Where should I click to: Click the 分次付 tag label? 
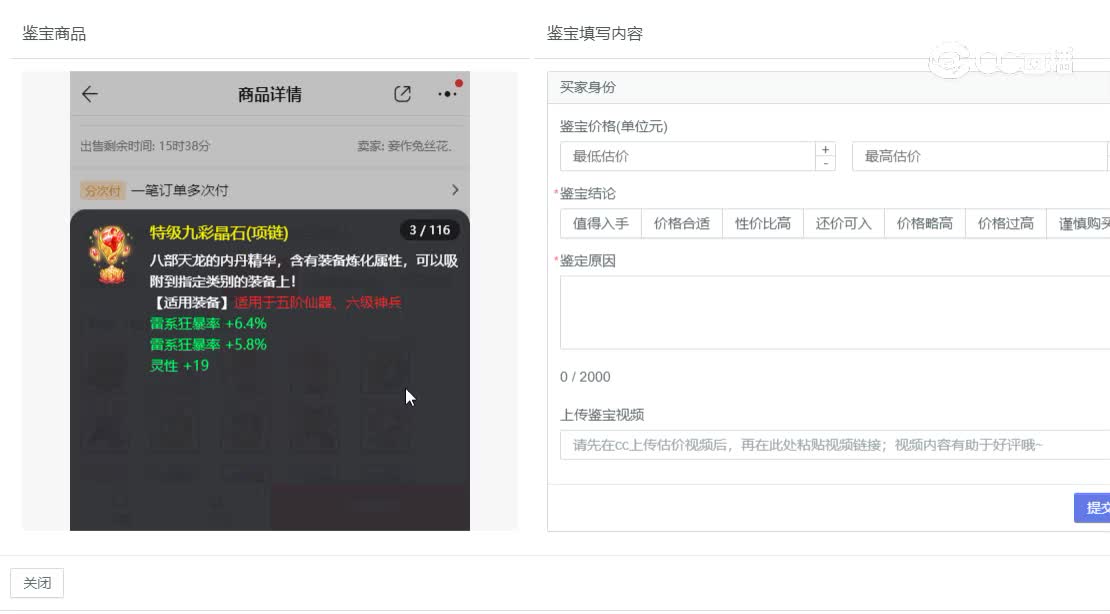pos(102,190)
